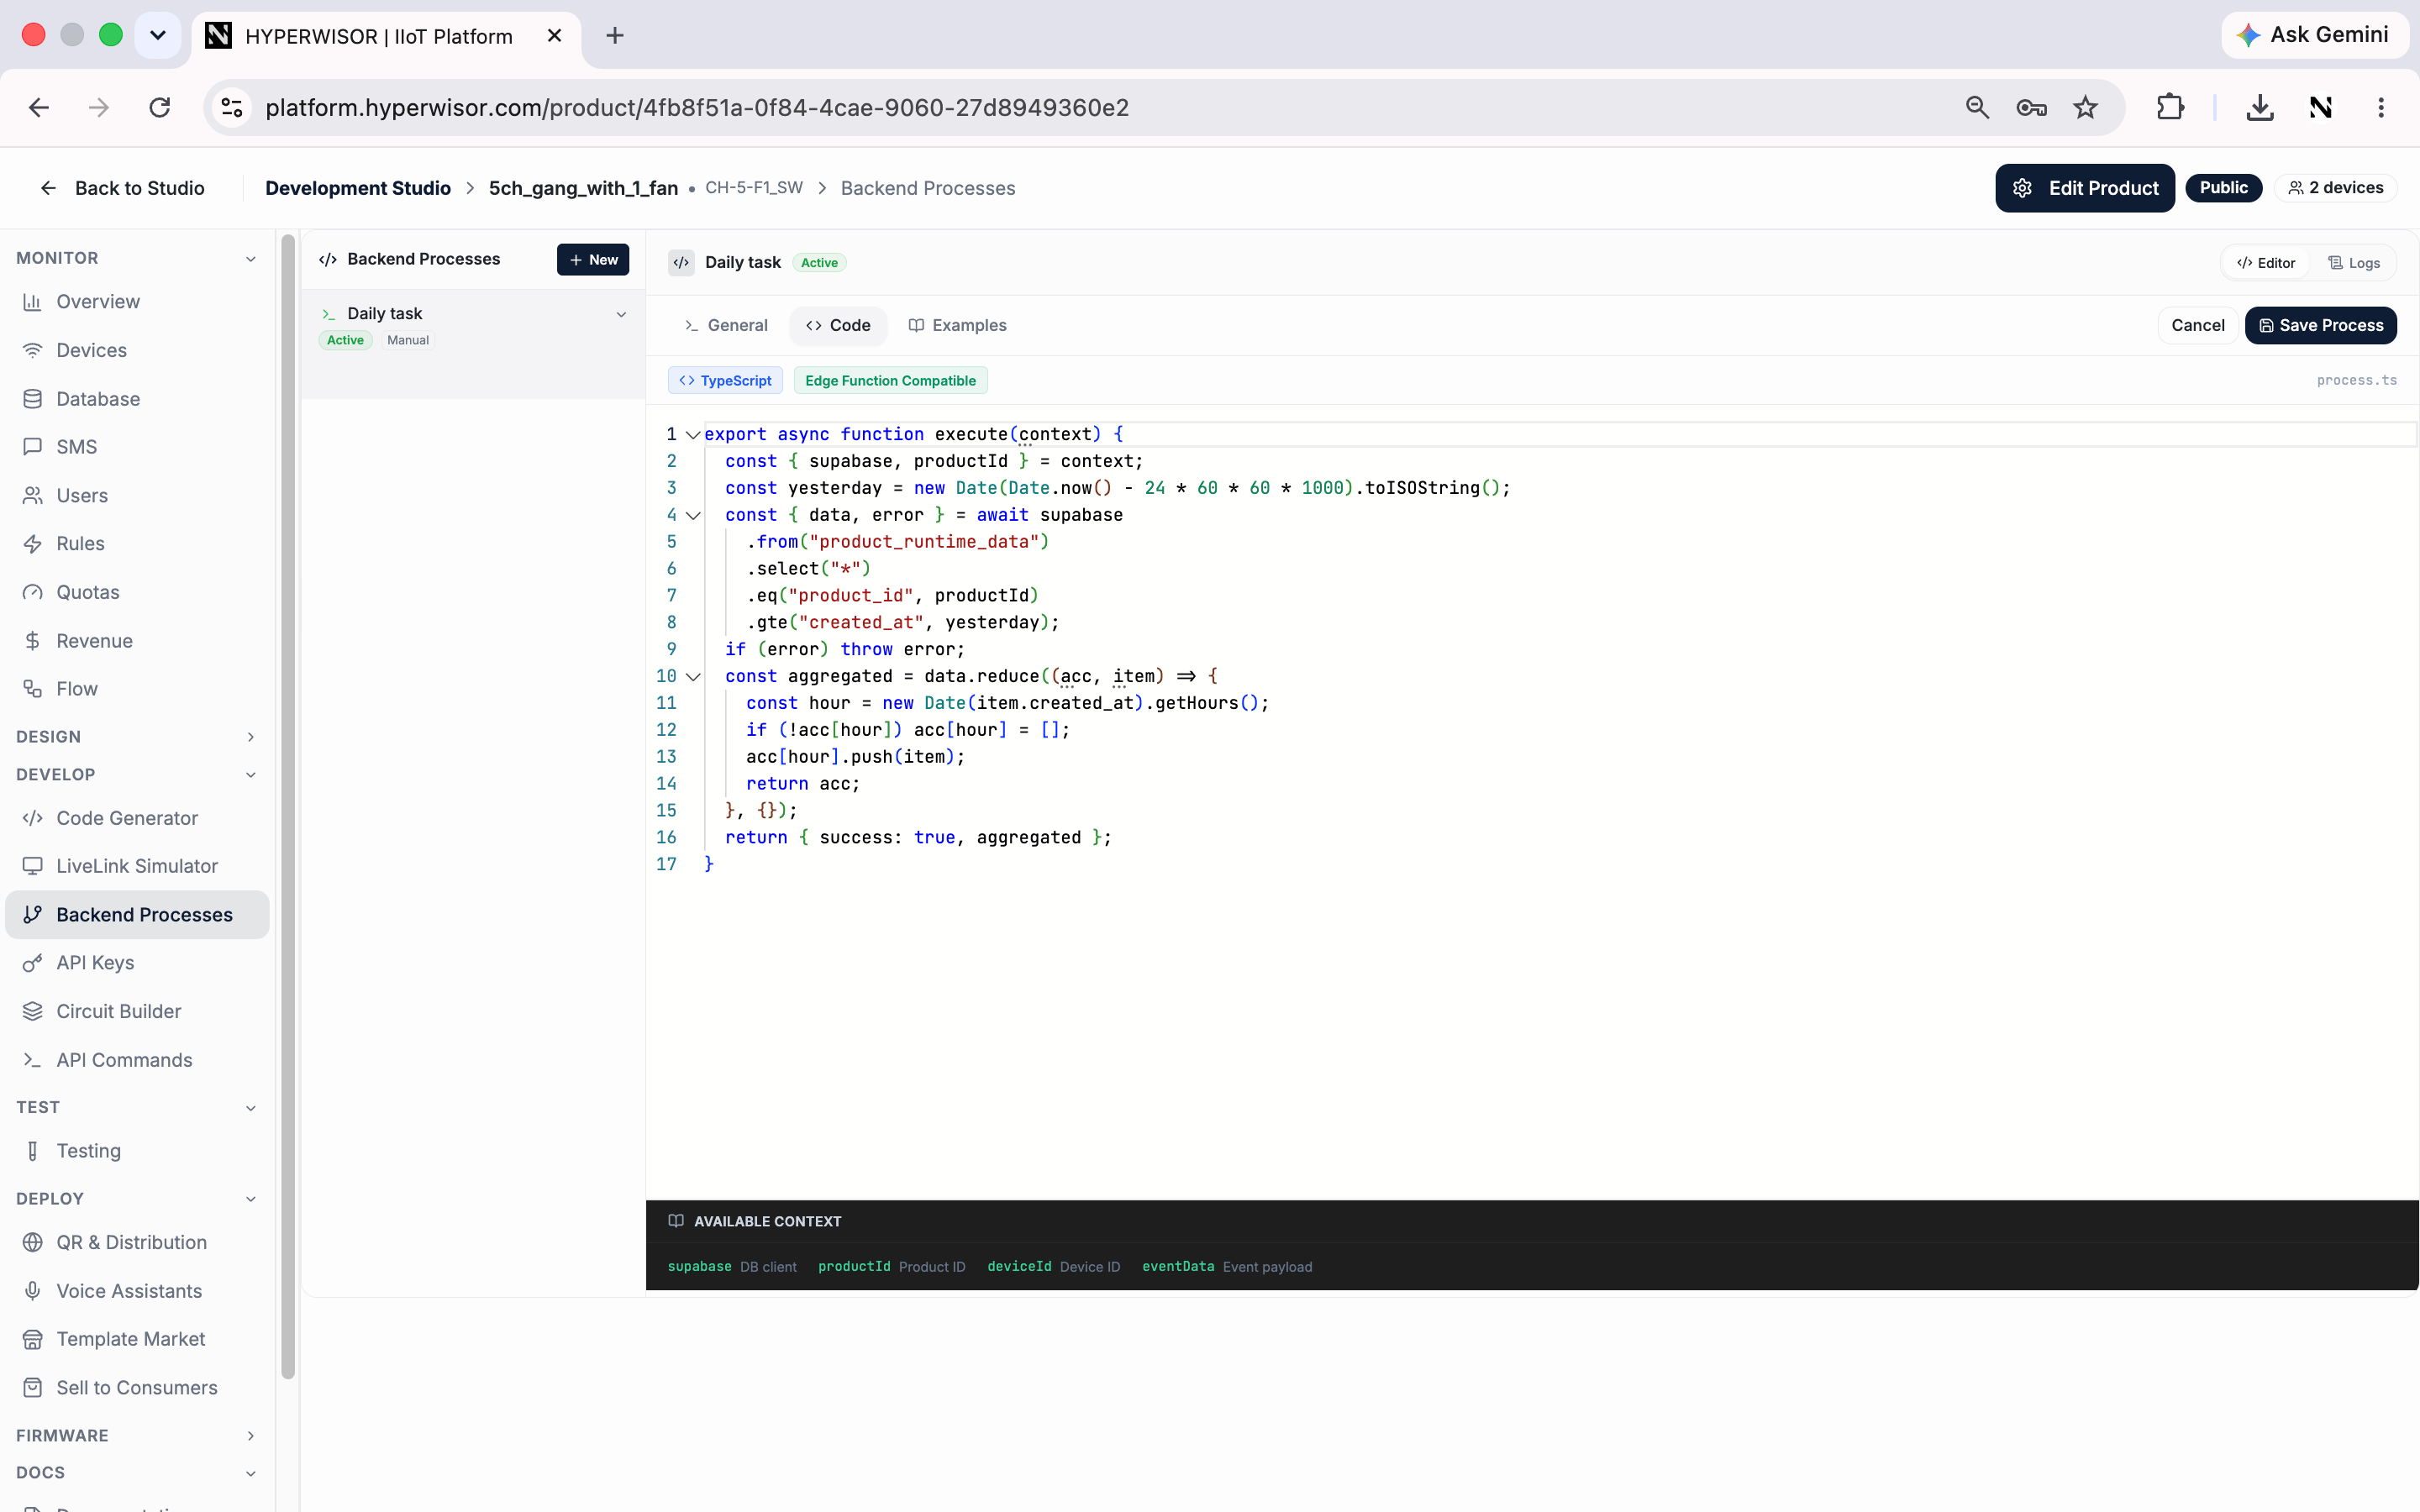Fold the reduce block at line 10

click(x=693, y=676)
